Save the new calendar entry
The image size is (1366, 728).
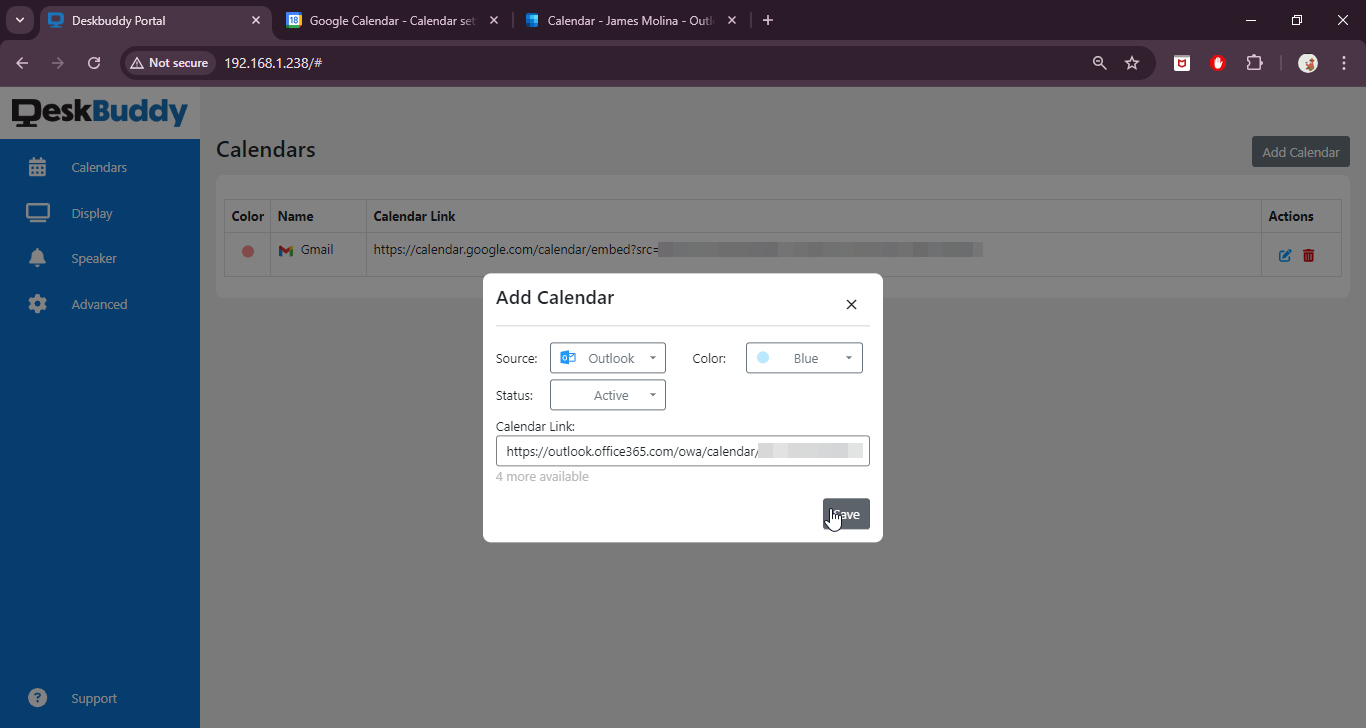tap(846, 513)
